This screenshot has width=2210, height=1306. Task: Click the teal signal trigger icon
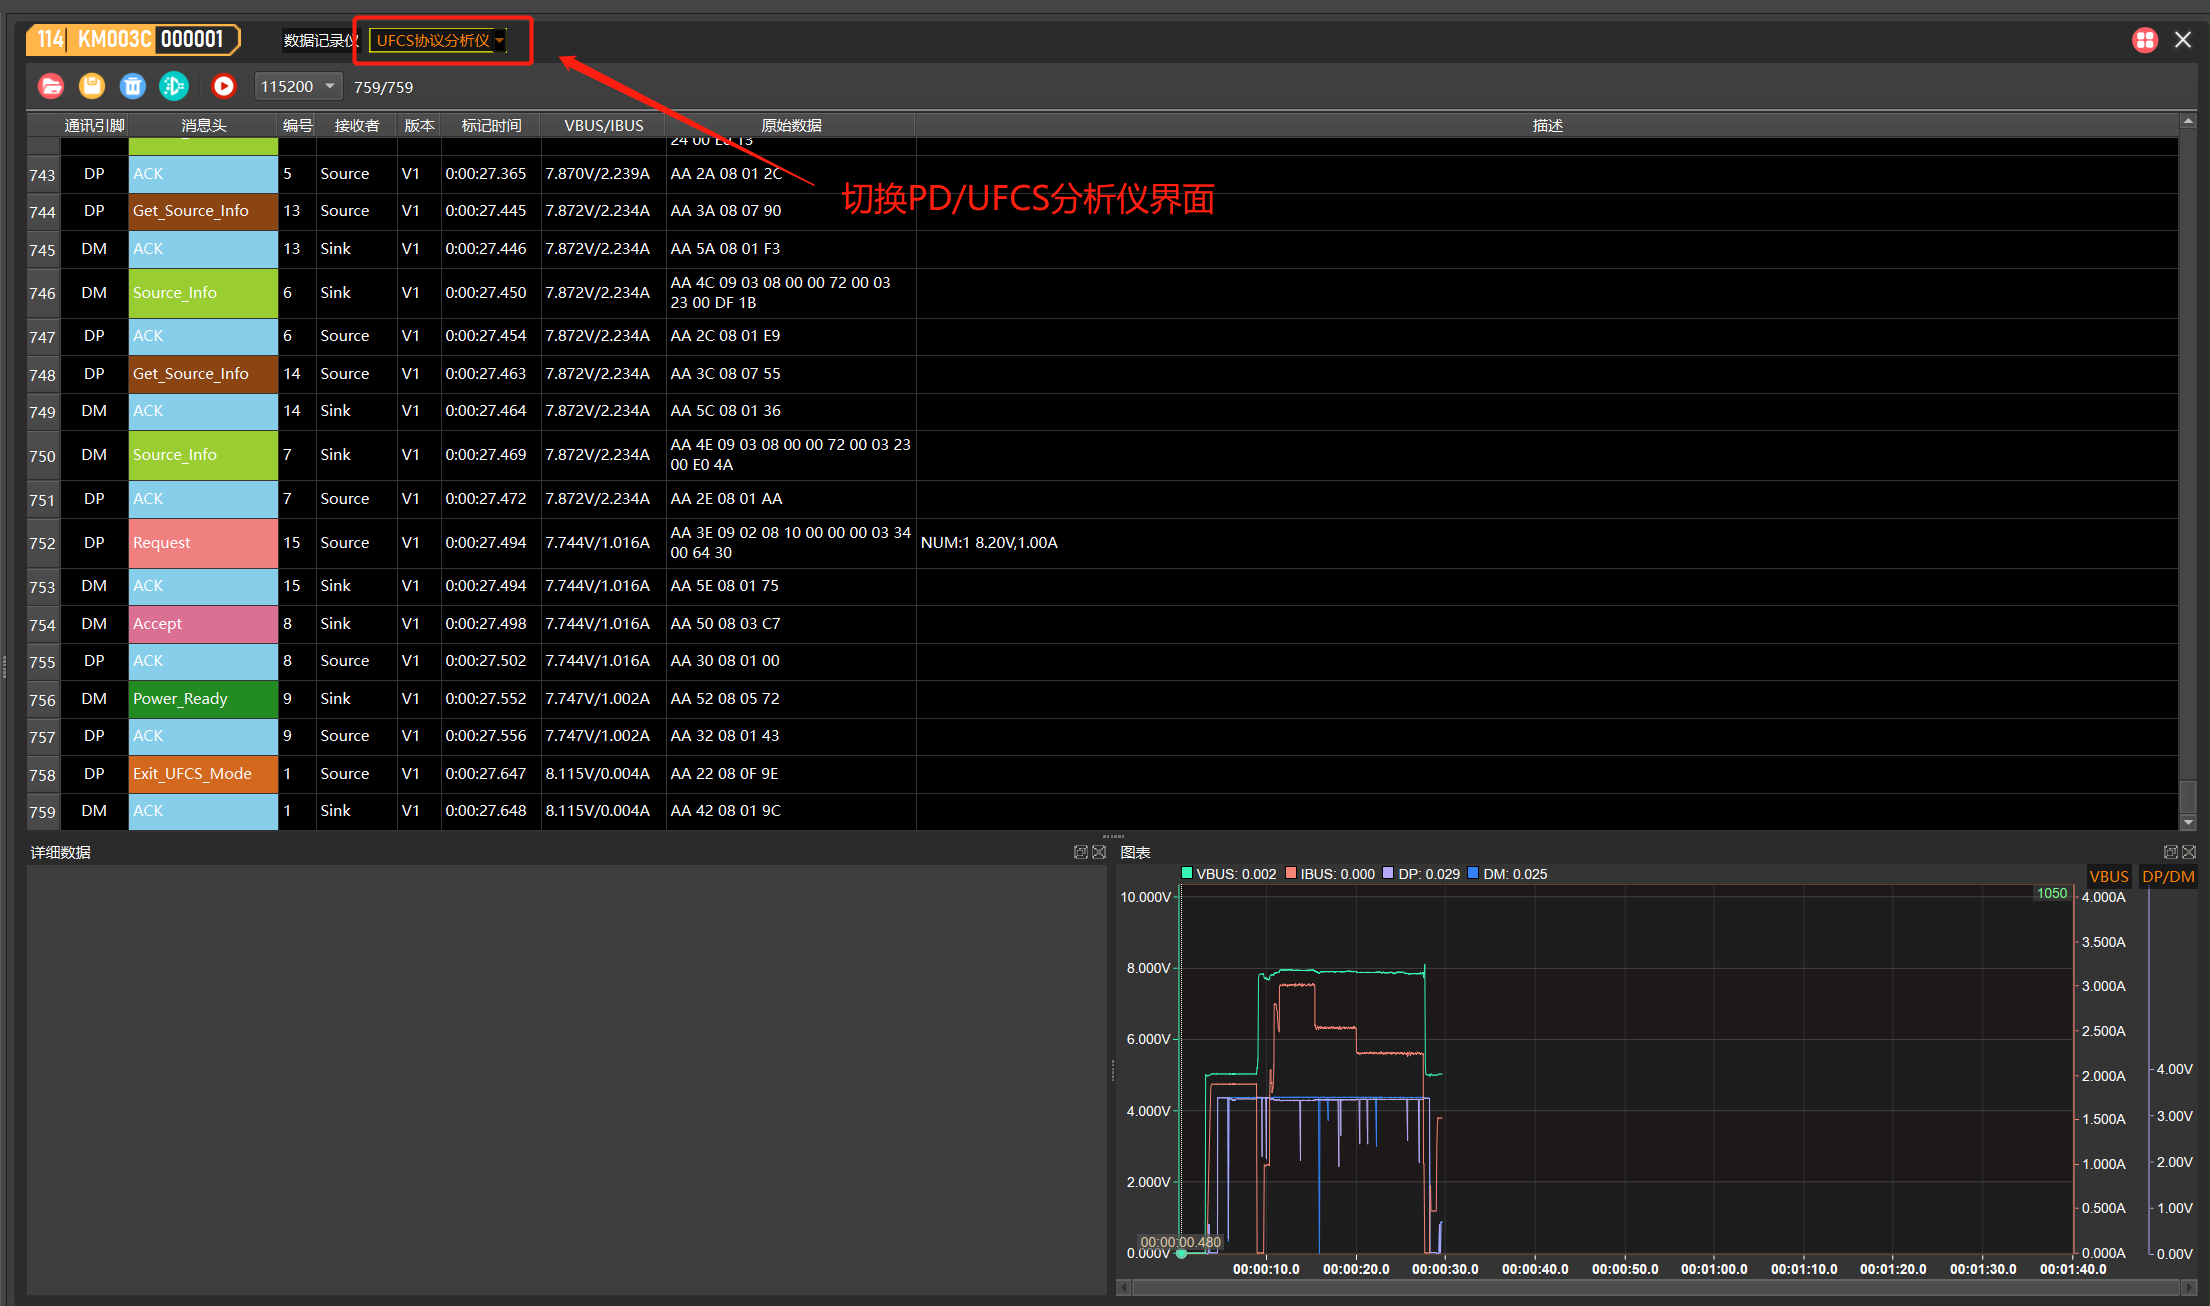click(x=174, y=87)
